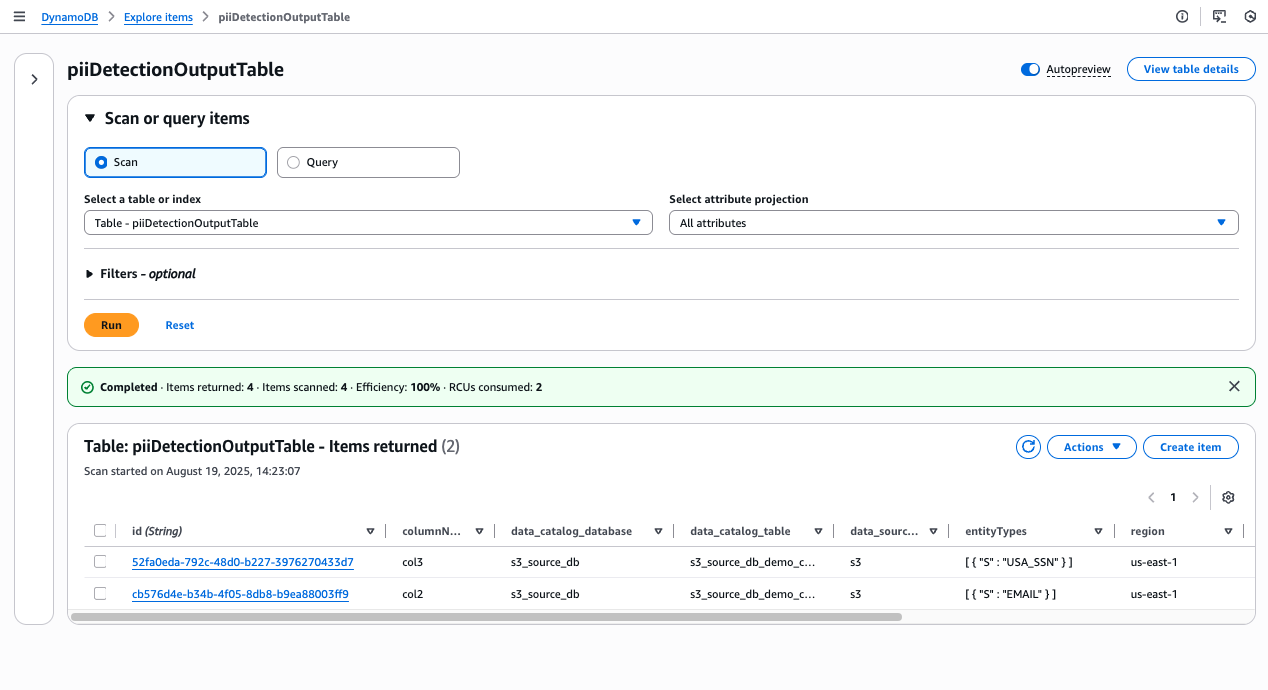Sort by entityTypes column arrow
The image size is (1268, 690).
click(x=1098, y=532)
